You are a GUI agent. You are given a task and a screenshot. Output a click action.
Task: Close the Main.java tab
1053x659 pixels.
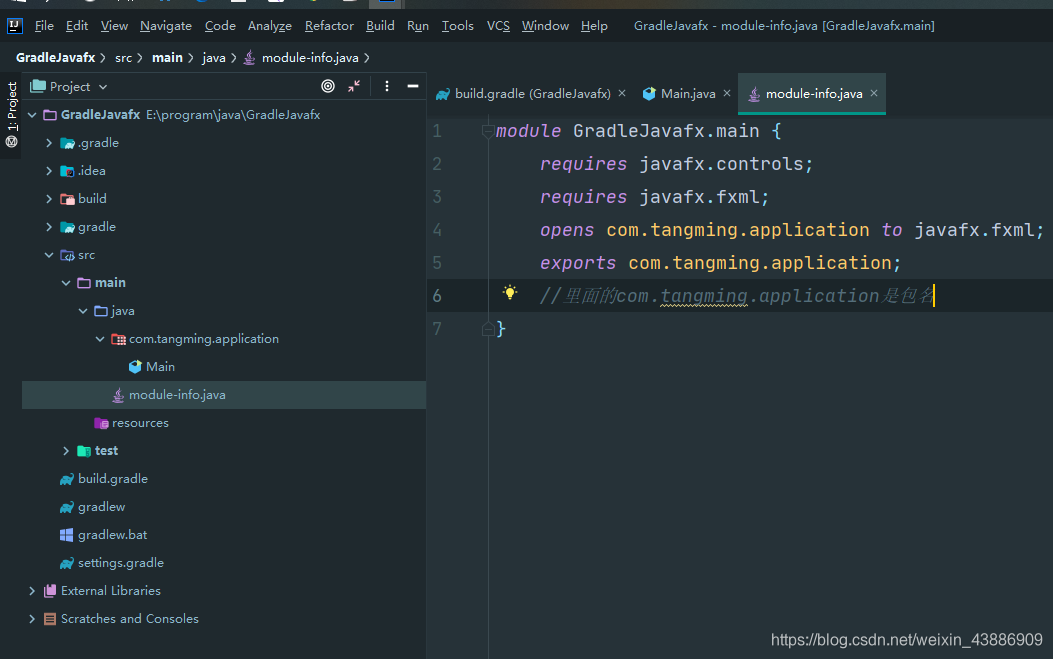[x=727, y=93]
